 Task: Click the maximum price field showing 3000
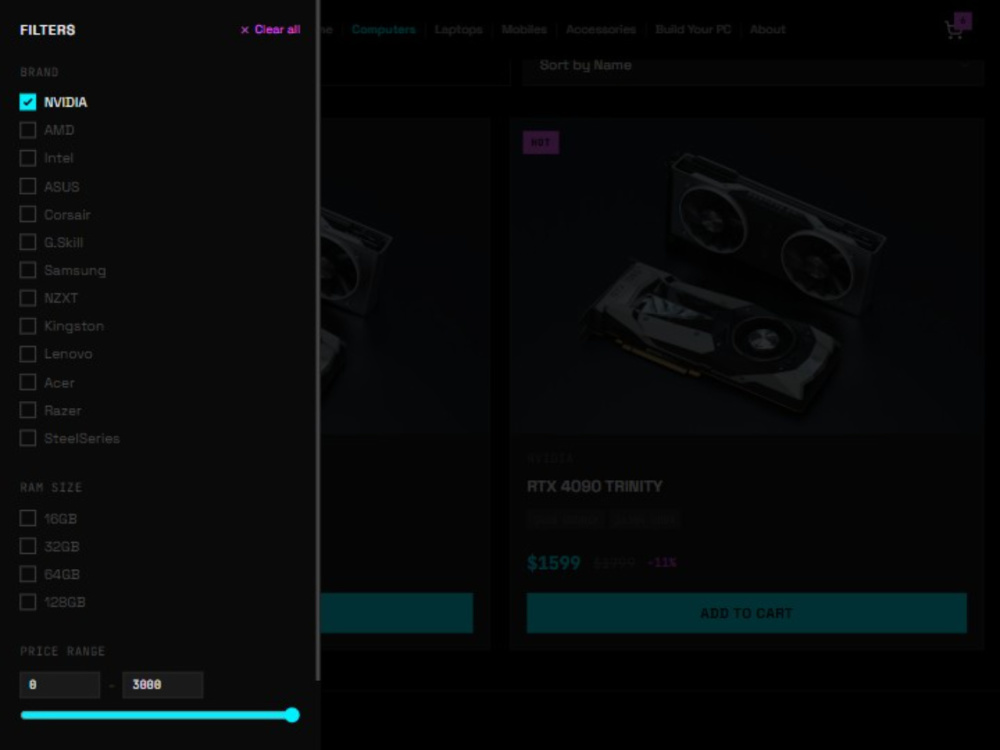(x=163, y=685)
